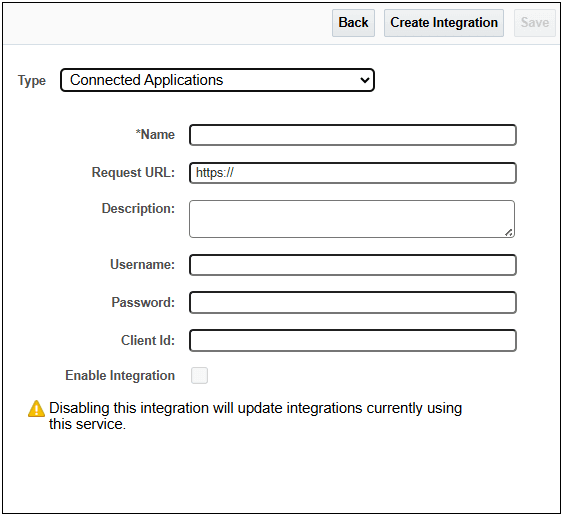Image resolution: width=563 pixels, height=516 pixels.
Task: Click the 'Disabling this integration' warning message
Action: (x=255, y=416)
